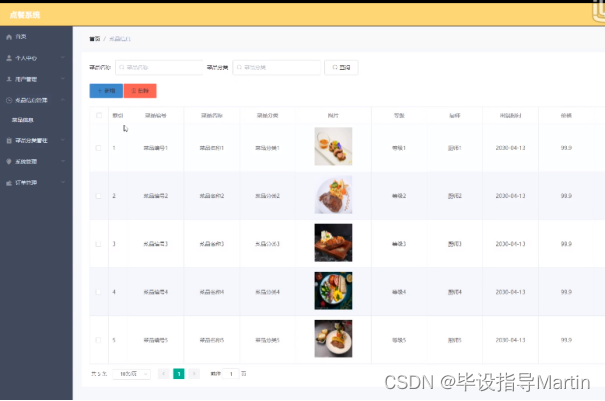Click the 查询 search button

click(x=341, y=68)
